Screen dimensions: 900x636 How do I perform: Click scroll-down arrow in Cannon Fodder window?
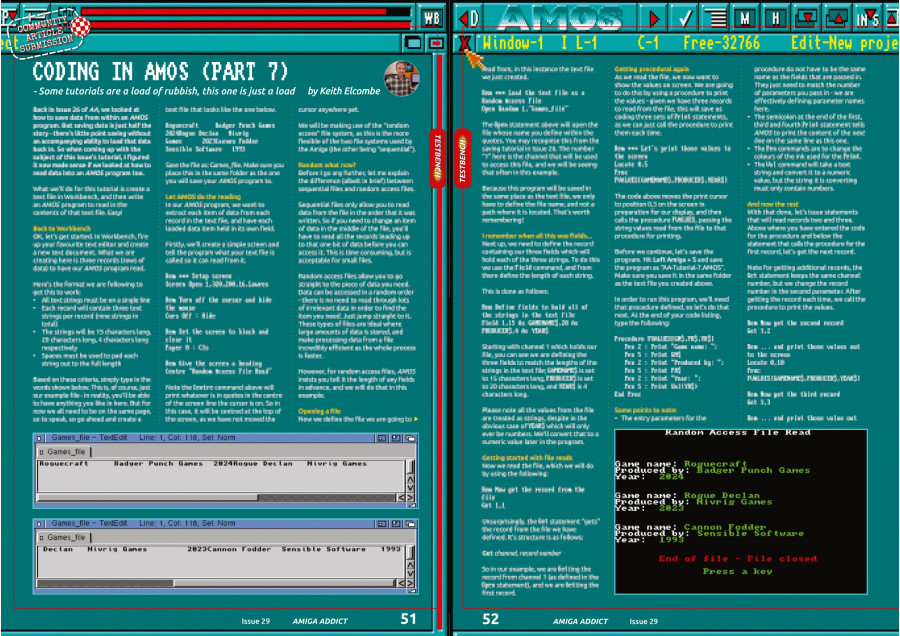[x=410, y=574]
